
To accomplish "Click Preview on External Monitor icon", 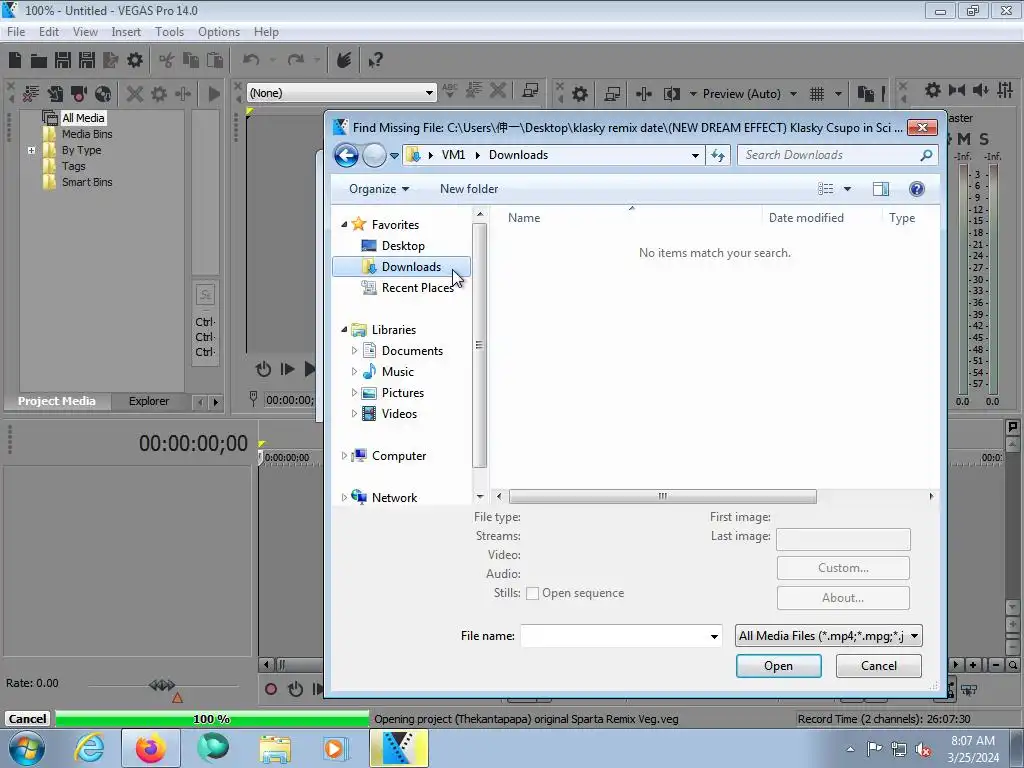I will coord(612,94).
